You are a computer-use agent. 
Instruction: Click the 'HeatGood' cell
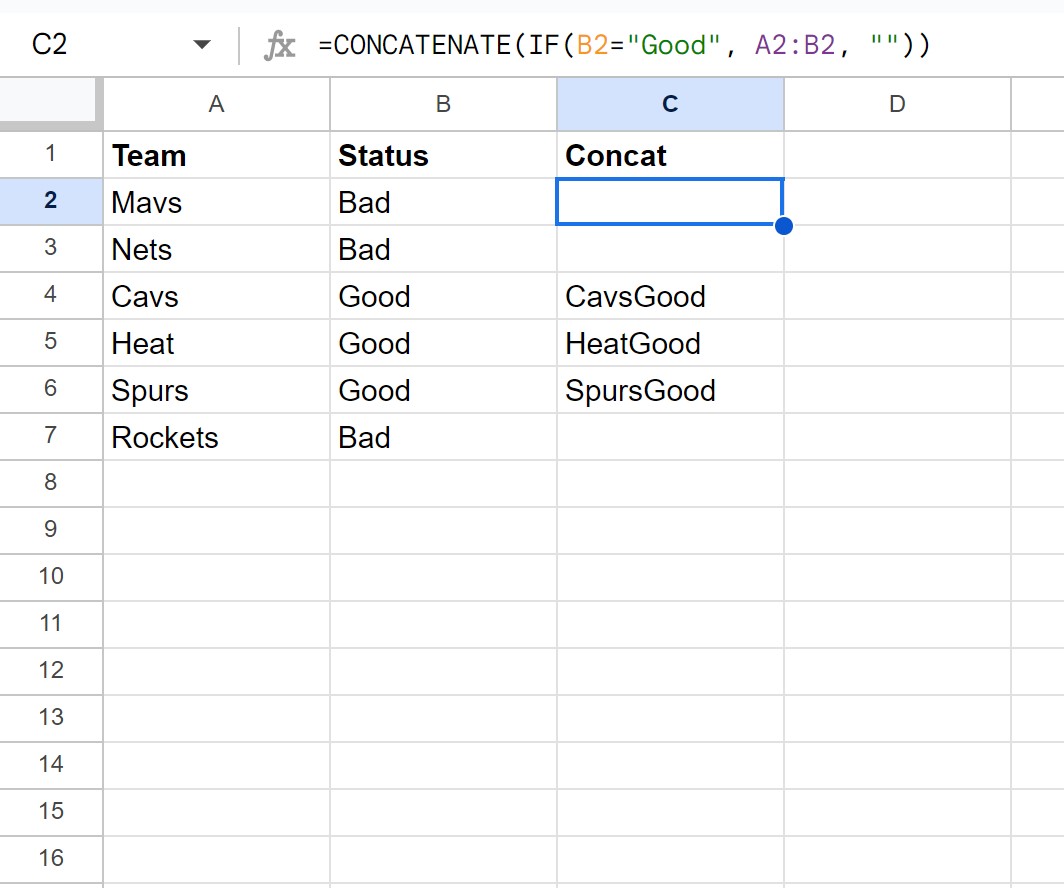coord(670,343)
